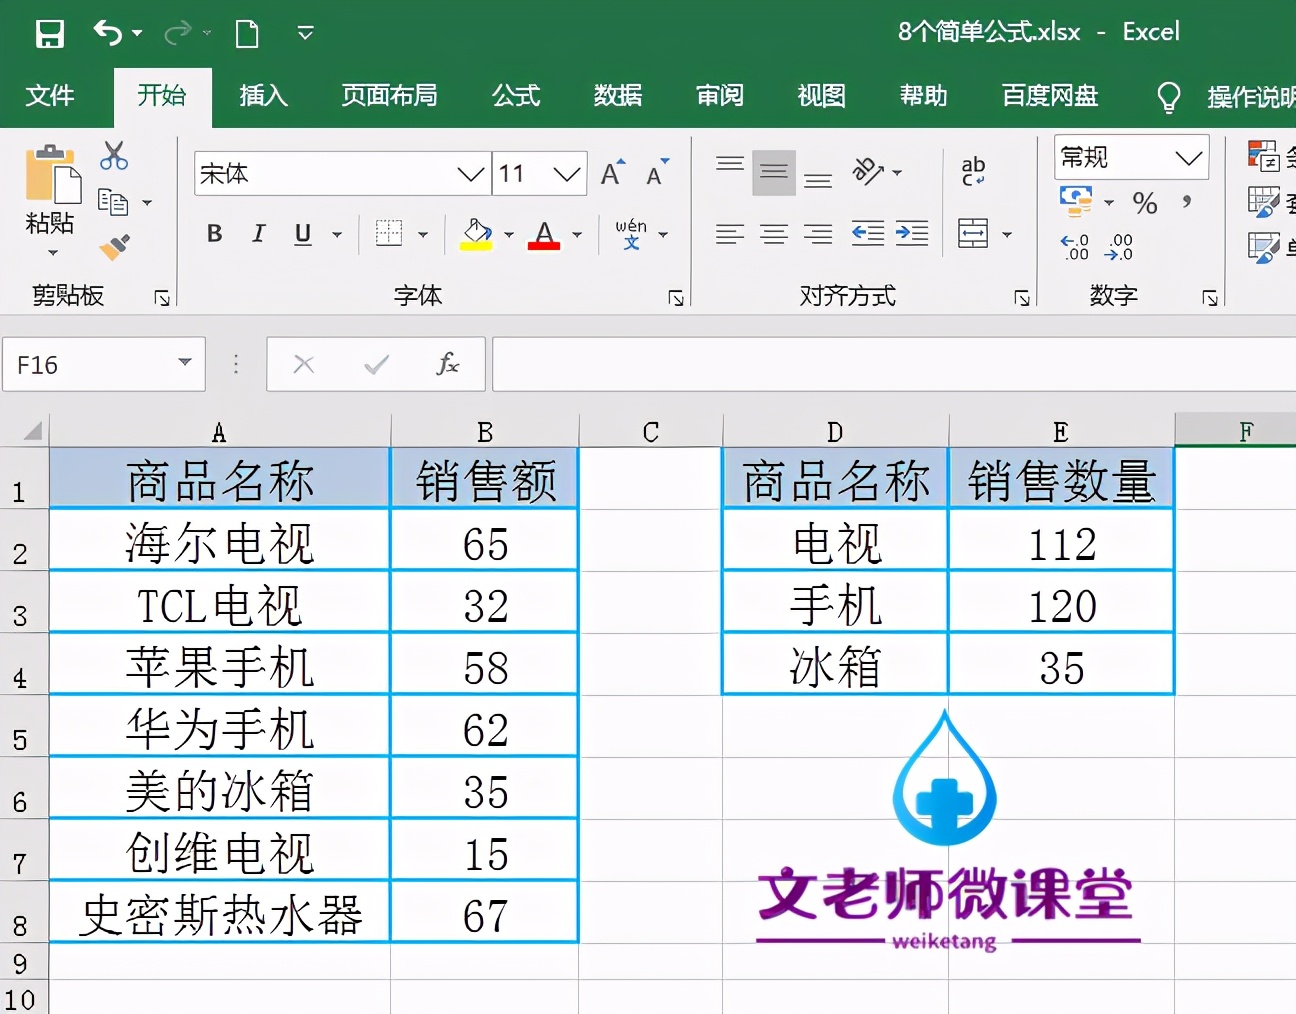The width and height of the screenshot is (1296, 1014).
Task: Click the Copy icon in clipboard group
Action: click(x=115, y=201)
